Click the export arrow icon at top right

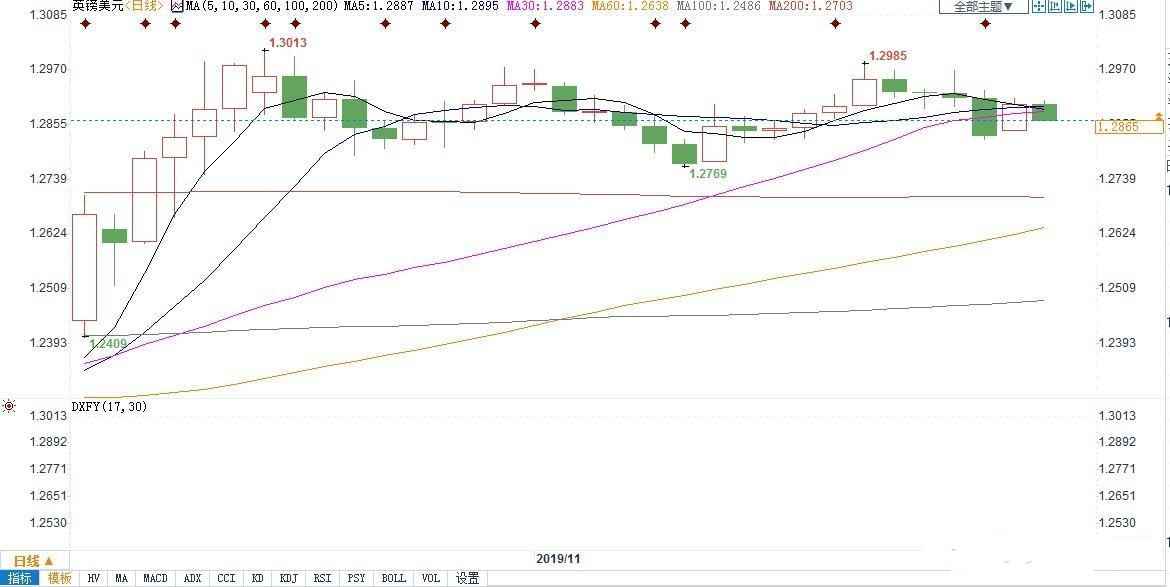[x=1088, y=7]
